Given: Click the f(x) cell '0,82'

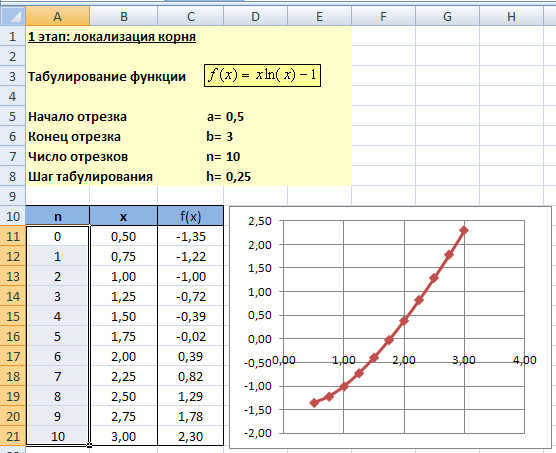Looking at the screenshot, I should point(191,376).
